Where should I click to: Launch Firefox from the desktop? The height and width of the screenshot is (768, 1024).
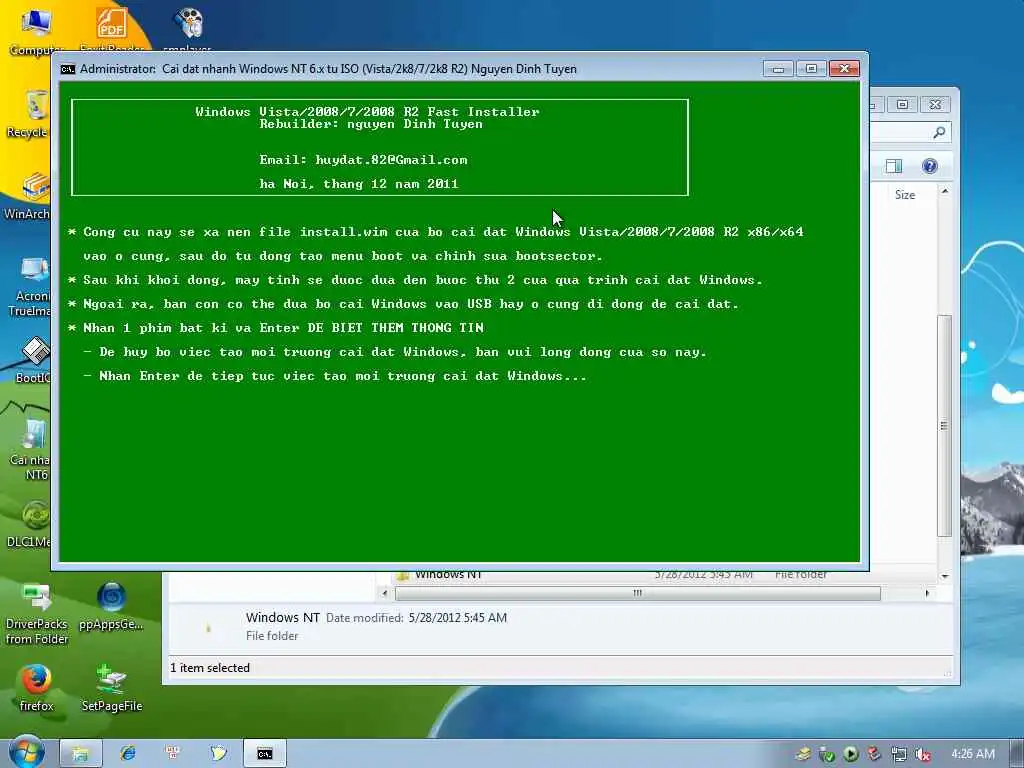(x=37, y=687)
